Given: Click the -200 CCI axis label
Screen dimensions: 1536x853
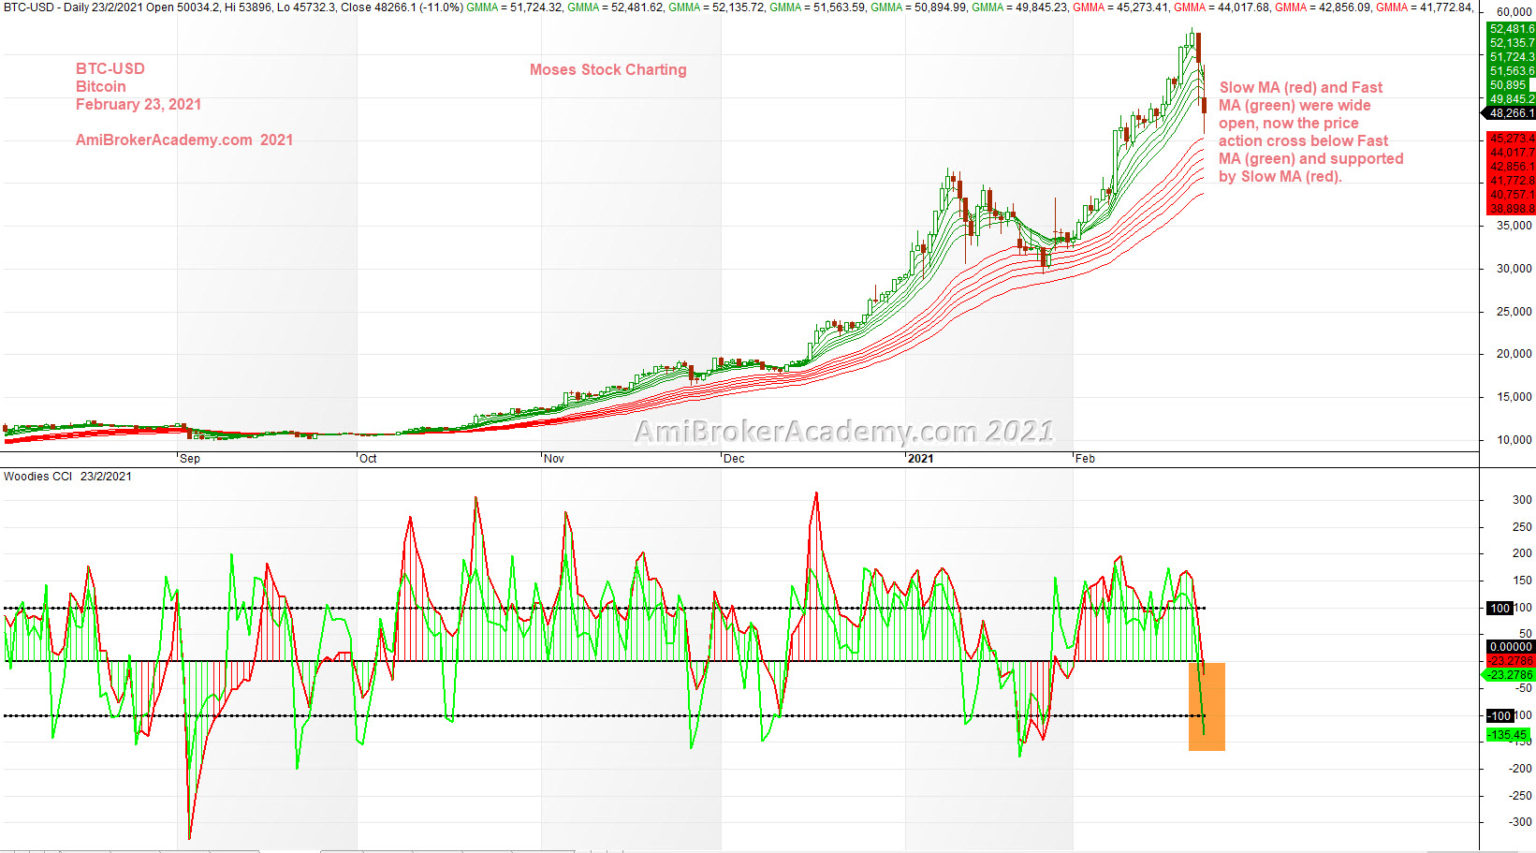Looking at the screenshot, I should pyautogui.click(x=1520, y=769).
